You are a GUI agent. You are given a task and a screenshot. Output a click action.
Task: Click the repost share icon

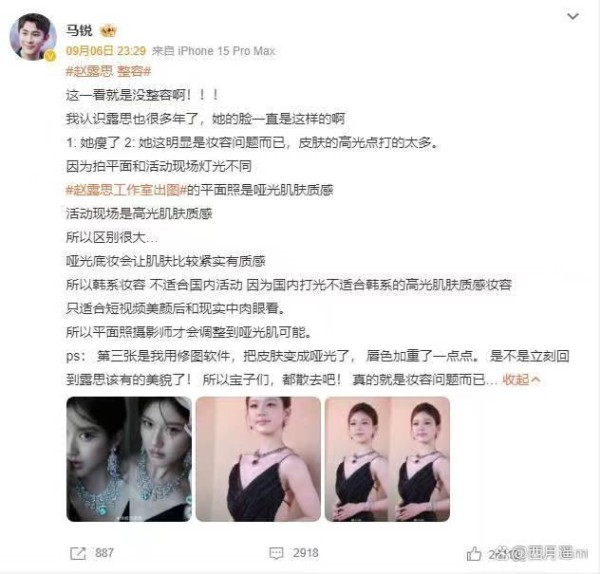point(78,553)
